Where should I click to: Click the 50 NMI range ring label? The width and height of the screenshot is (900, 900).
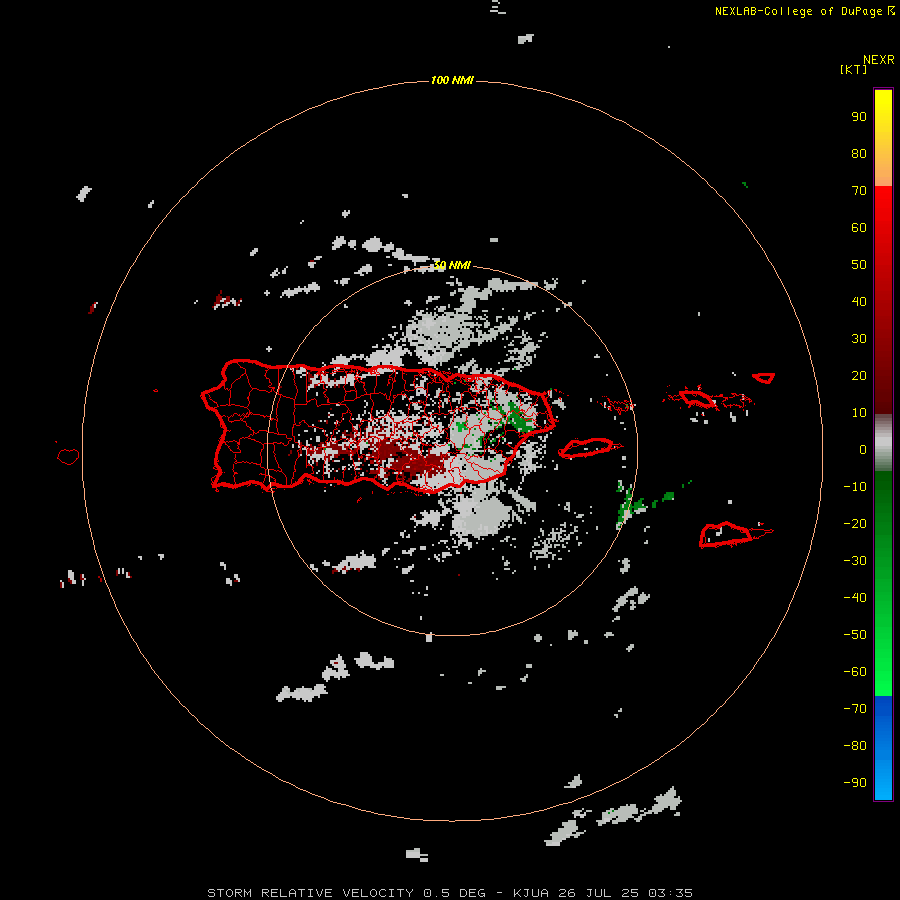click(452, 265)
